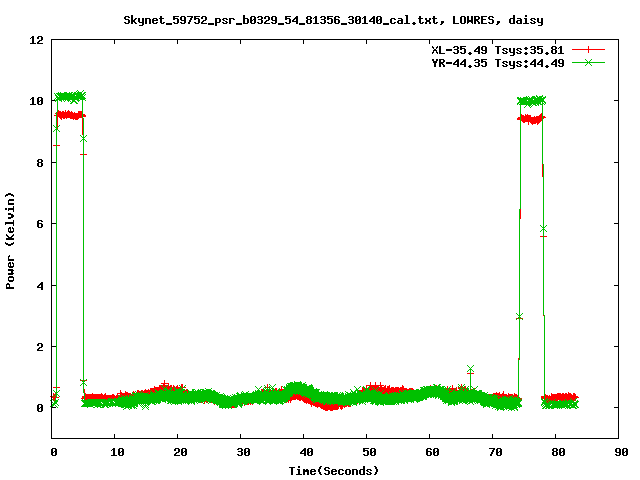Click the x-axis tick label 40

306,452
